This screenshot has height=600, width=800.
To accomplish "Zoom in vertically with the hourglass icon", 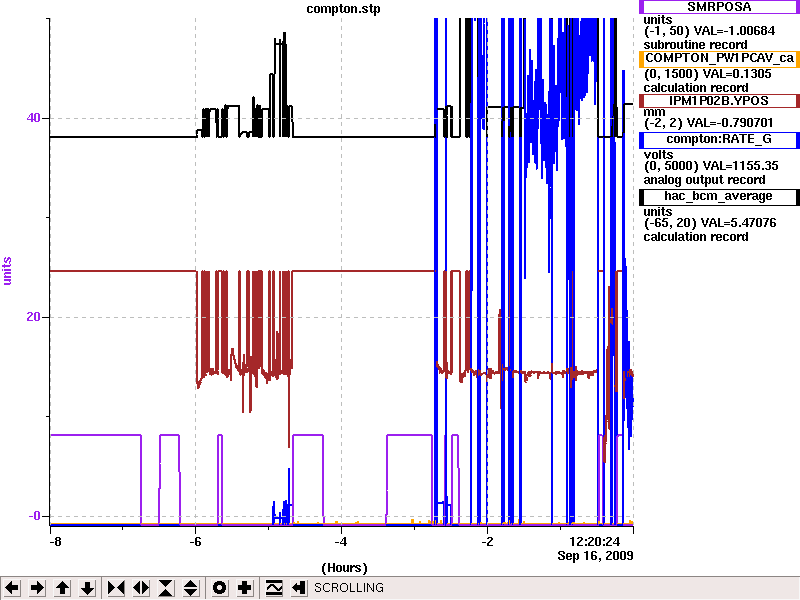I will pos(166,588).
